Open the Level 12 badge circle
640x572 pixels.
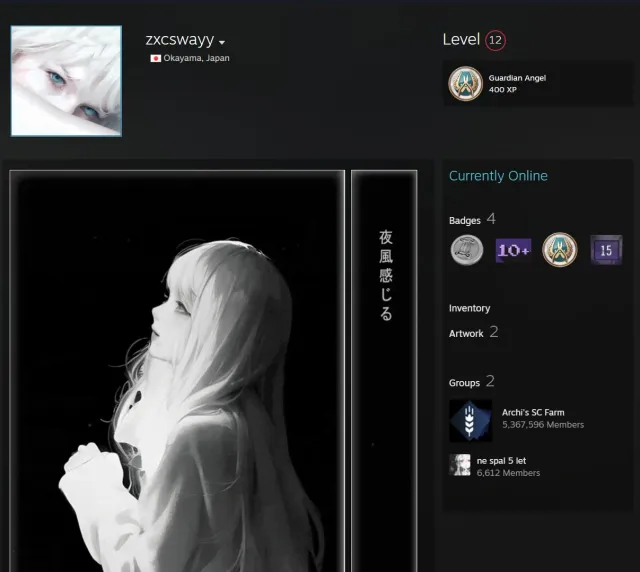click(x=495, y=40)
